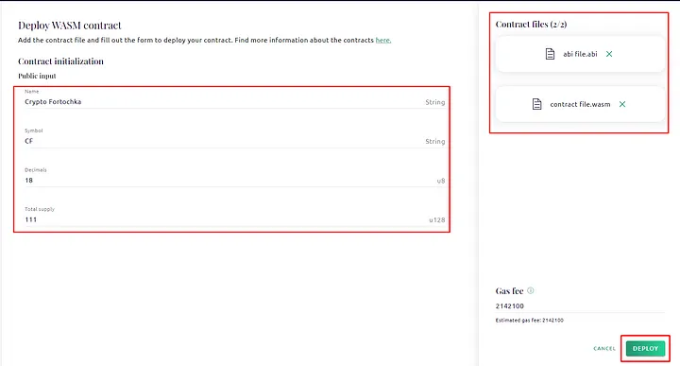Click the contract file.wasm document icon

pos(537,104)
